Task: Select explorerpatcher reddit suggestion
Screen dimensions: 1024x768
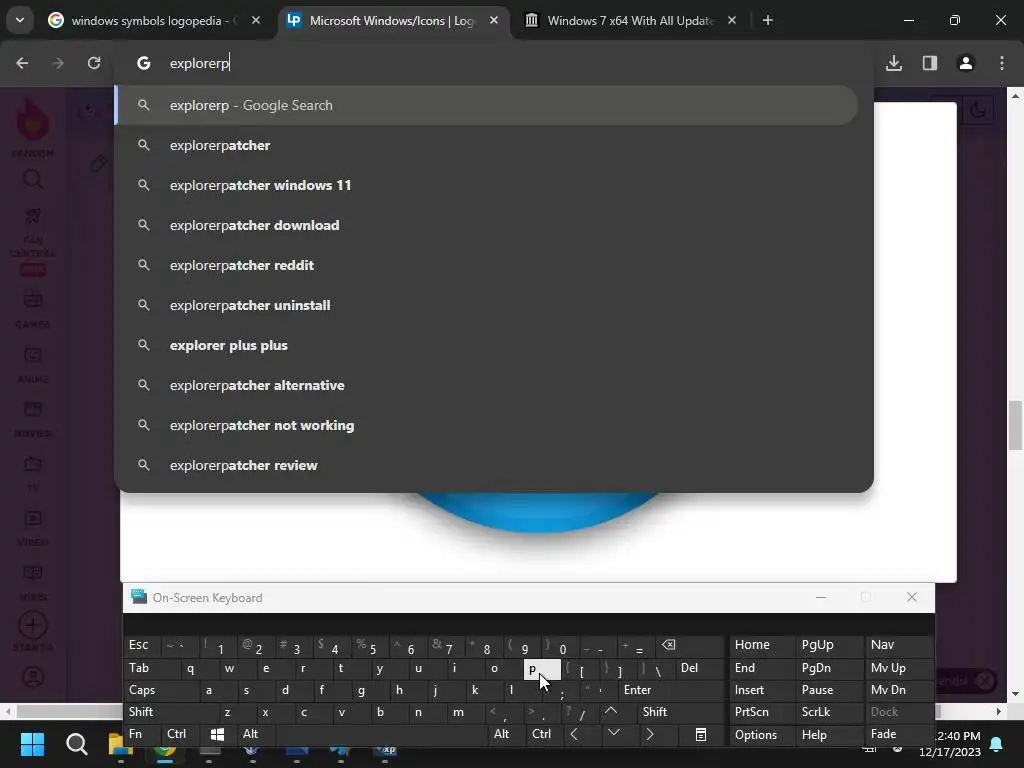Action: 486,265
